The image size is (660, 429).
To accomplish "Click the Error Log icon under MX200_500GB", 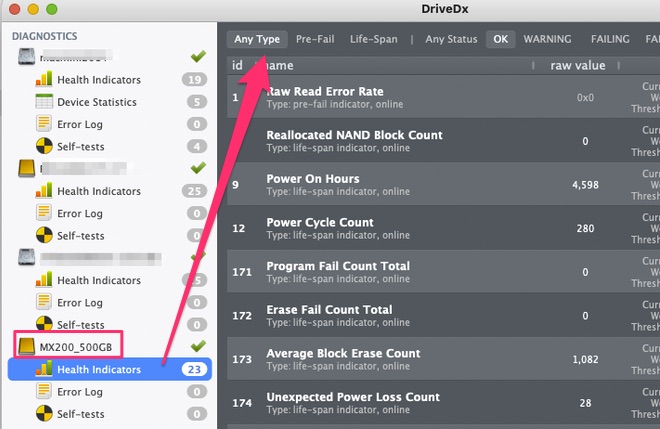I will point(44,392).
